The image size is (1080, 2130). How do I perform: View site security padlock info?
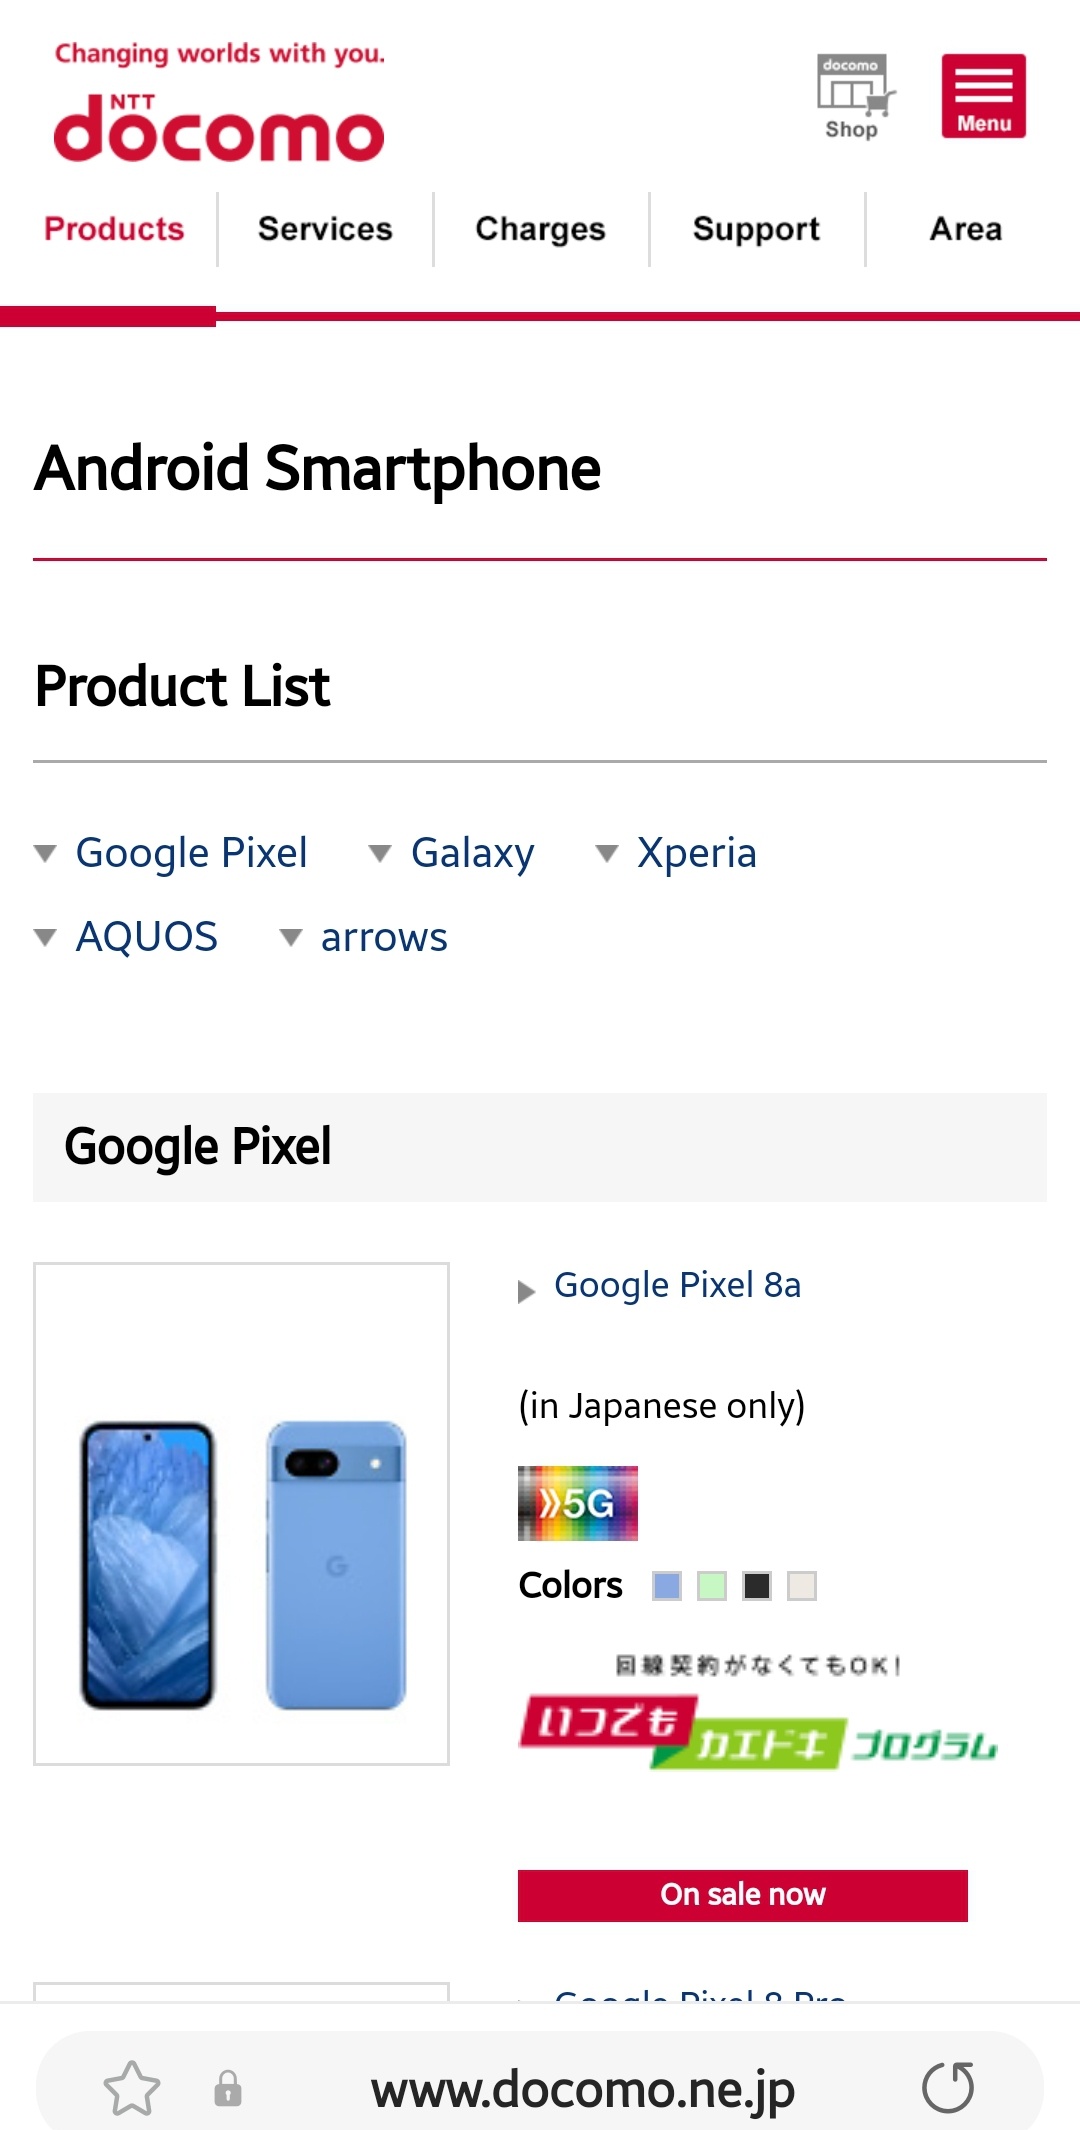(x=228, y=2088)
